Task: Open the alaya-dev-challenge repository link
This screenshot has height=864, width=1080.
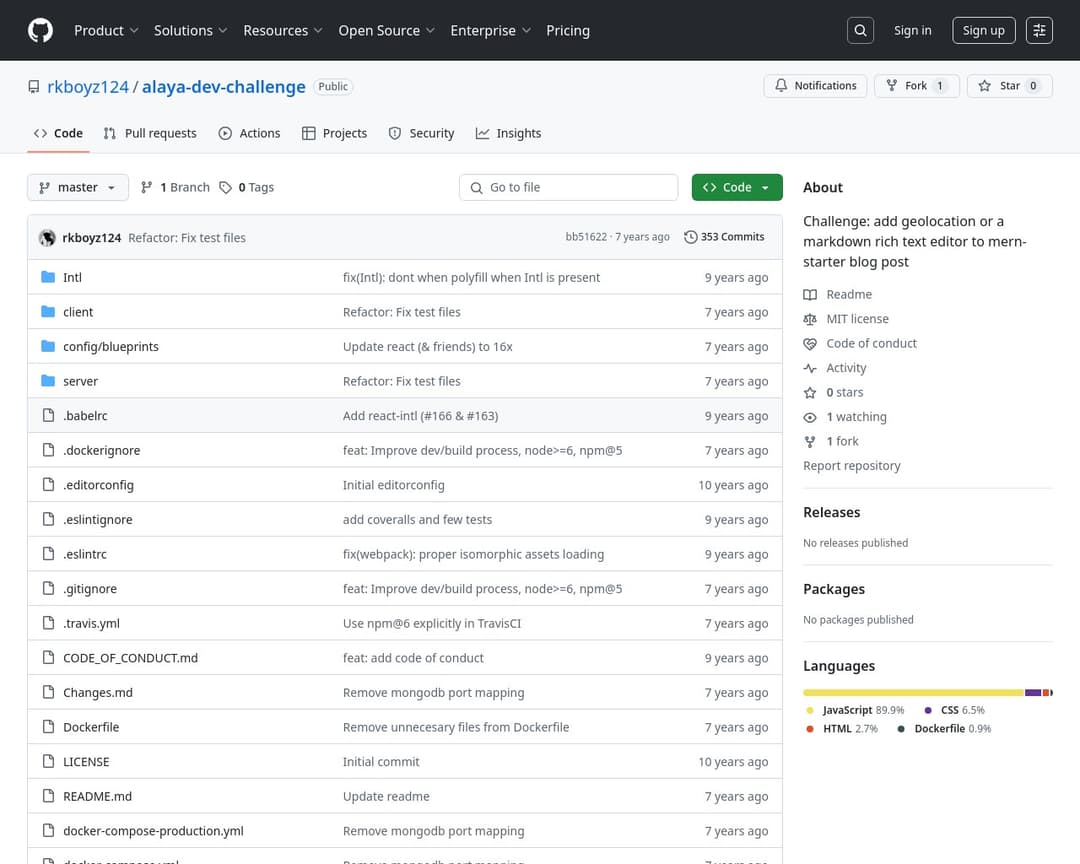Action: click(x=224, y=87)
